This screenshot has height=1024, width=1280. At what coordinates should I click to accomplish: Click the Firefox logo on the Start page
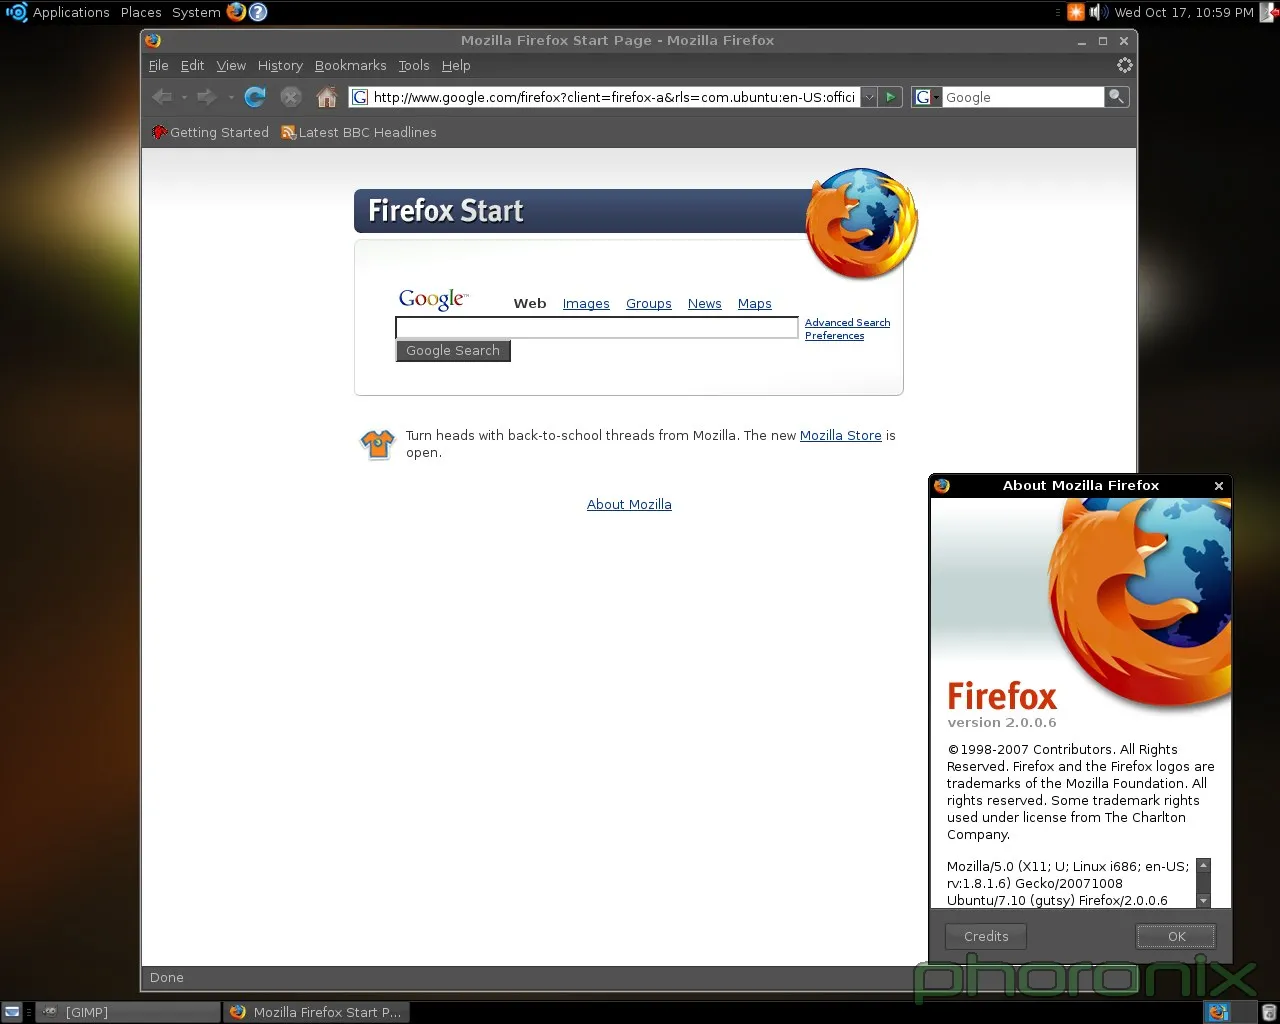tap(862, 223)
